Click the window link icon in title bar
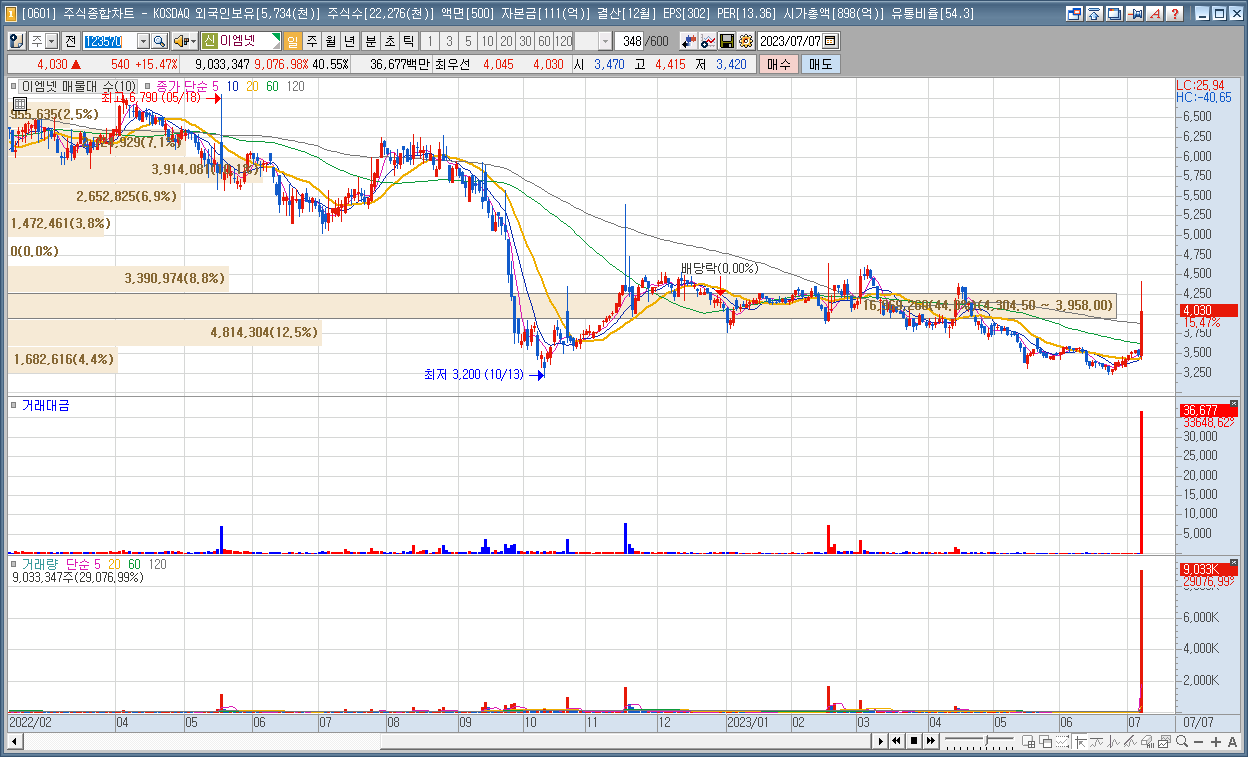The height and width of the screenshot is (757, 1248). (x=1074, y=14)
